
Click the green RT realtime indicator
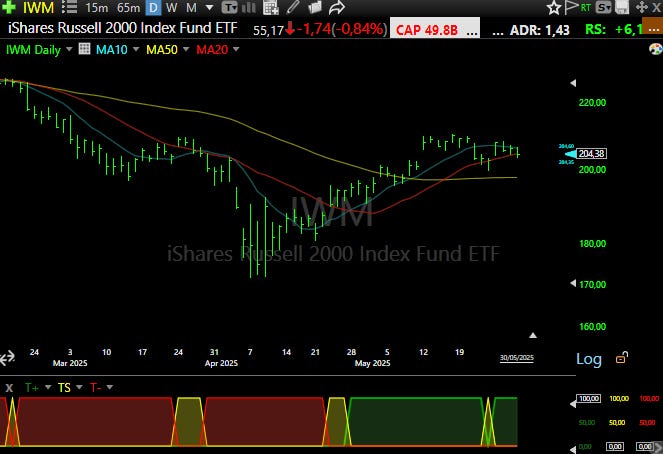point(586,8)
